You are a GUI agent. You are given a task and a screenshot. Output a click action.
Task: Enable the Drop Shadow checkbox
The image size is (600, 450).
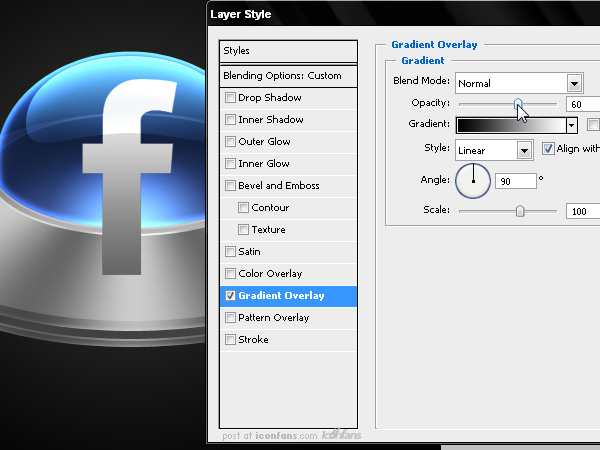tap(230, 98)
